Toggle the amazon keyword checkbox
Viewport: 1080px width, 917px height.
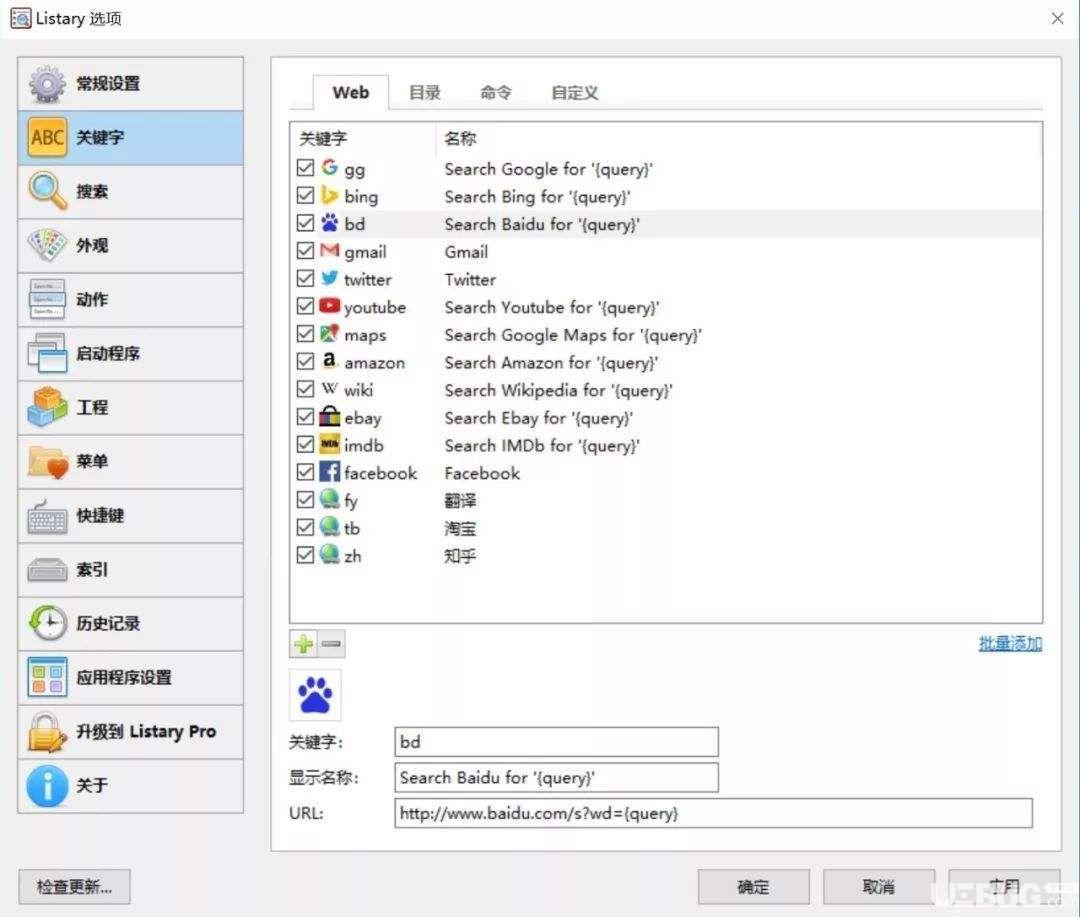pyautogui.click(x=305, y=362)
